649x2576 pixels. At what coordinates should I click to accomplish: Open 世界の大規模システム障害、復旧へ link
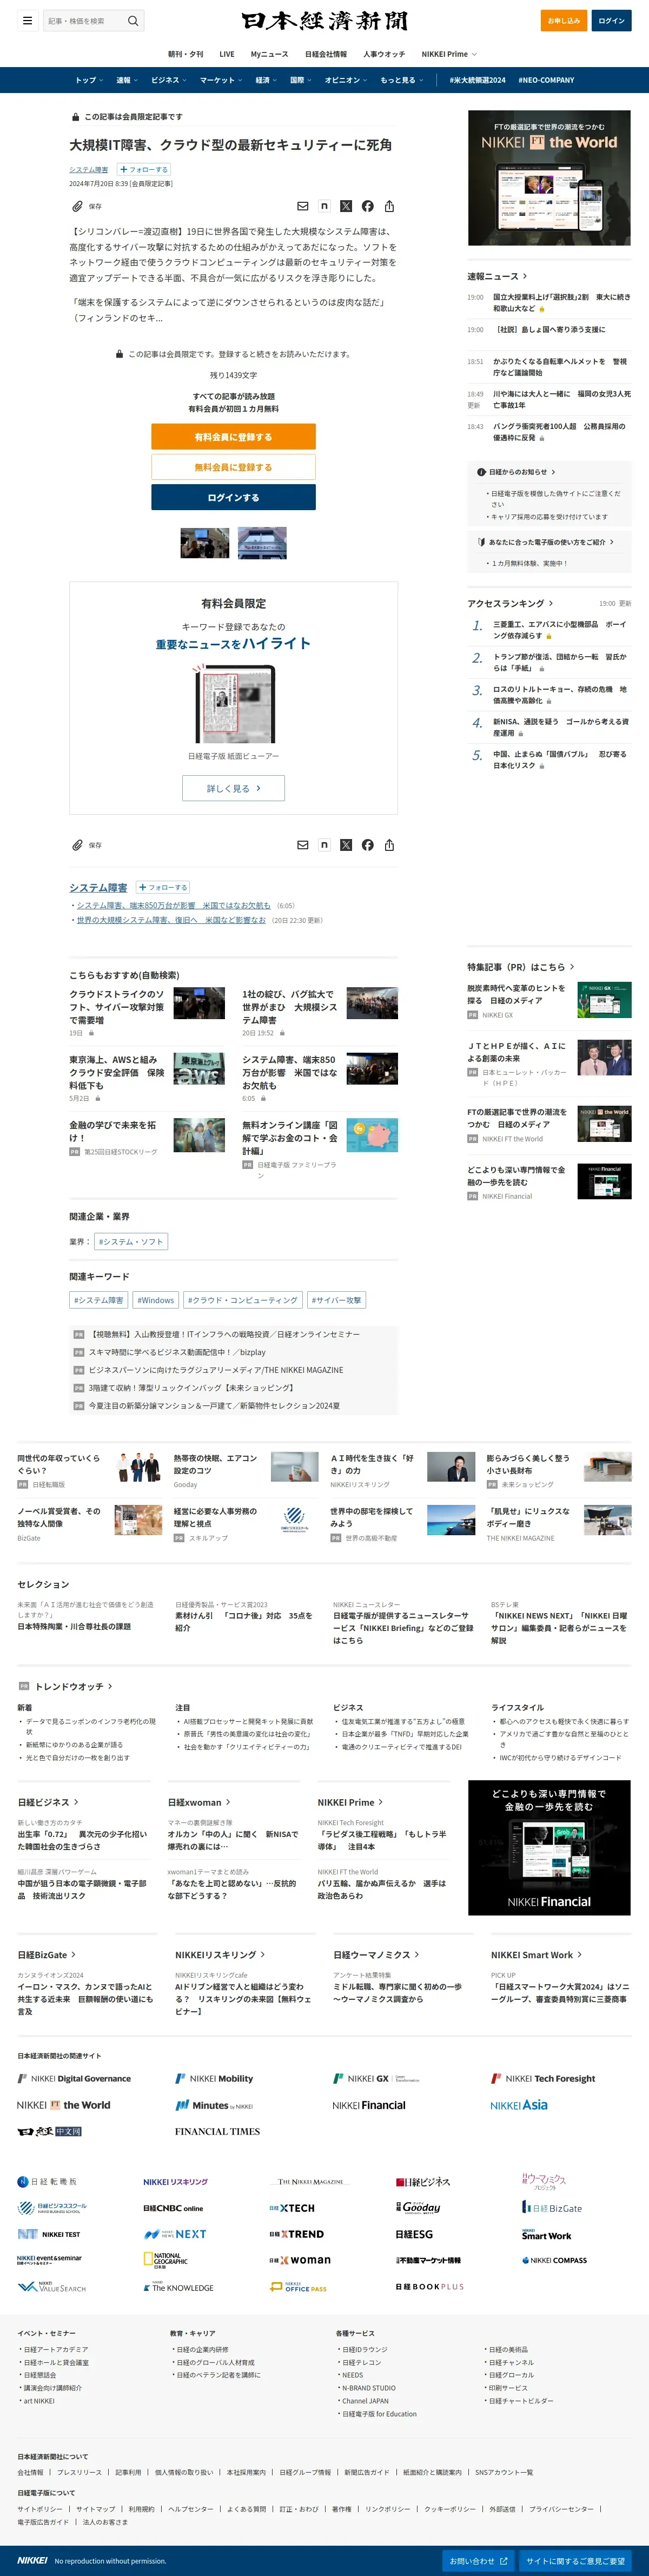171,920
